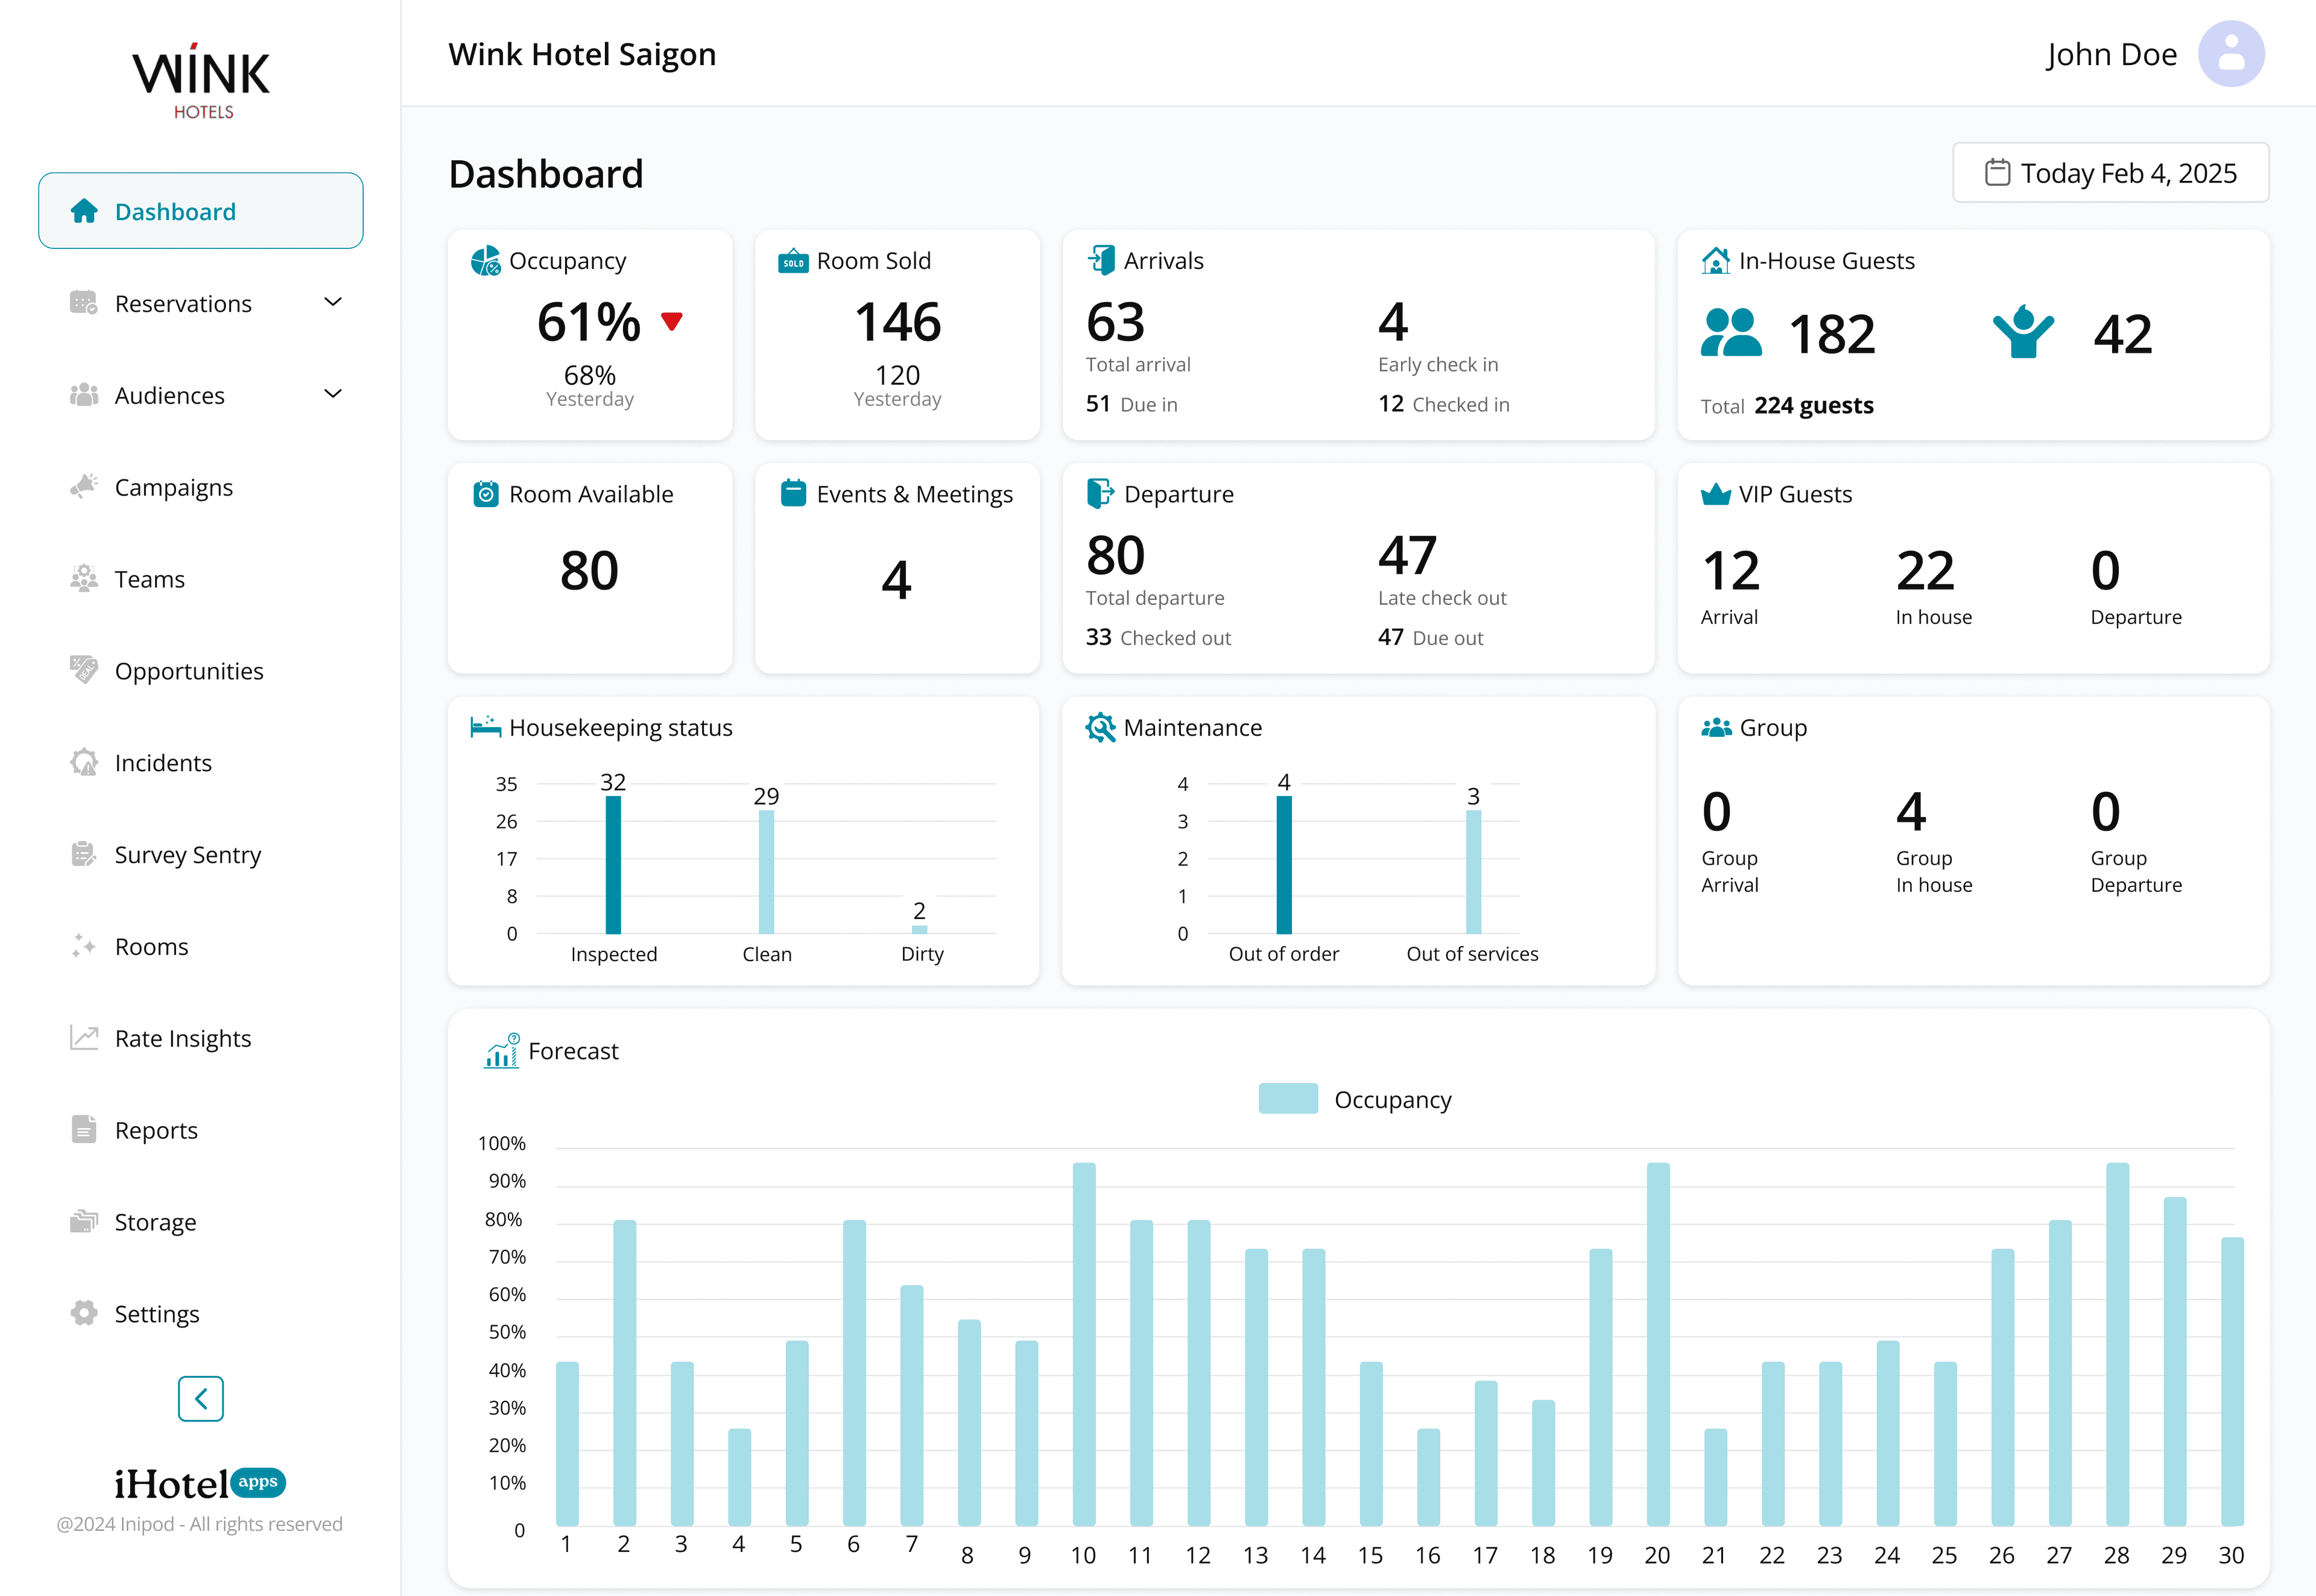Go to Opportunities in the sidebar
This screenshot has height=1596, width=2316.
point(188,671)
